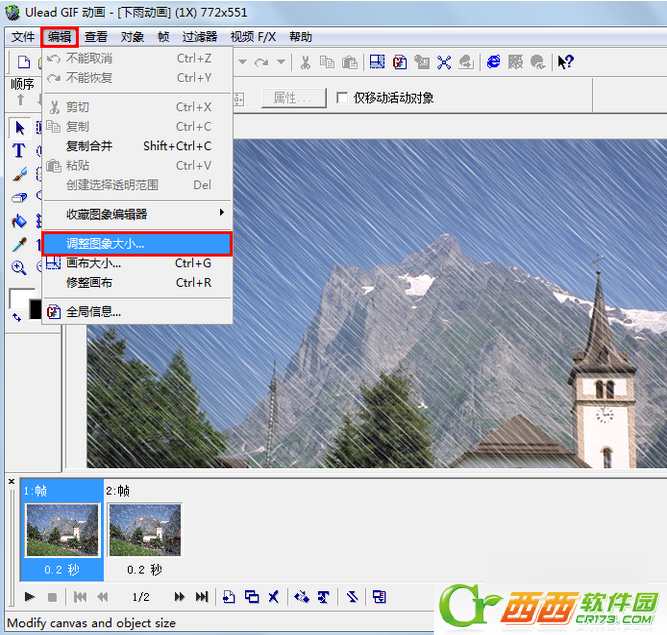
Task: Stop animation playback
Action: (x=52, y=597)
